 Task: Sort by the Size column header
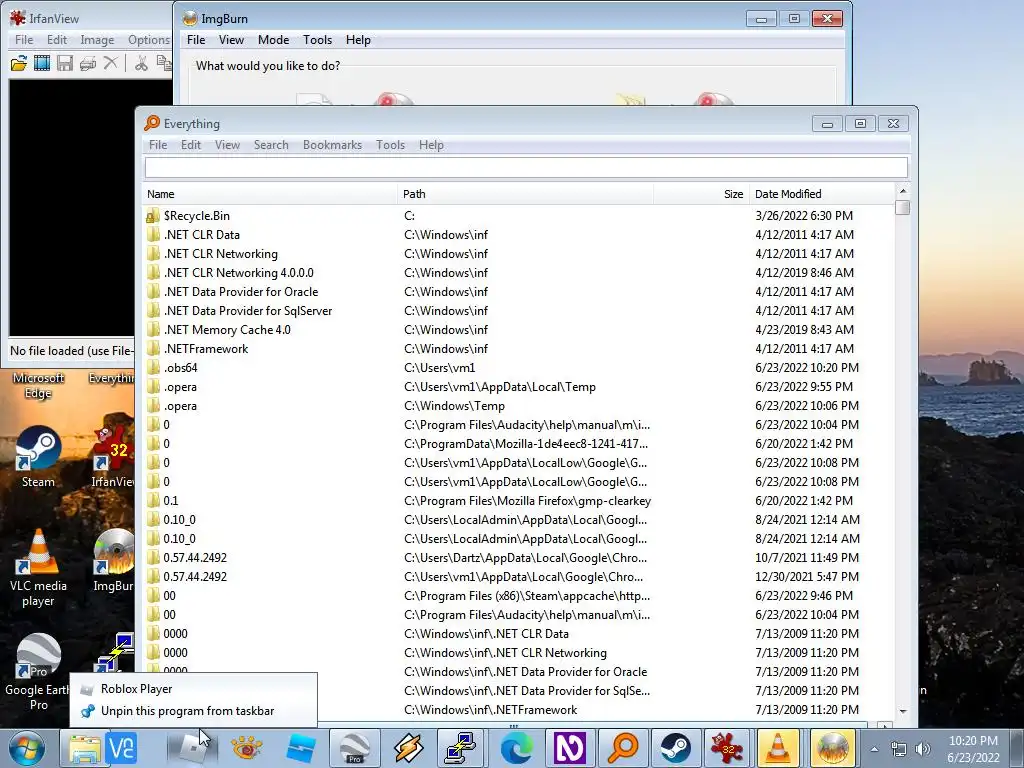pyautogui.click(x=701, y=194)
